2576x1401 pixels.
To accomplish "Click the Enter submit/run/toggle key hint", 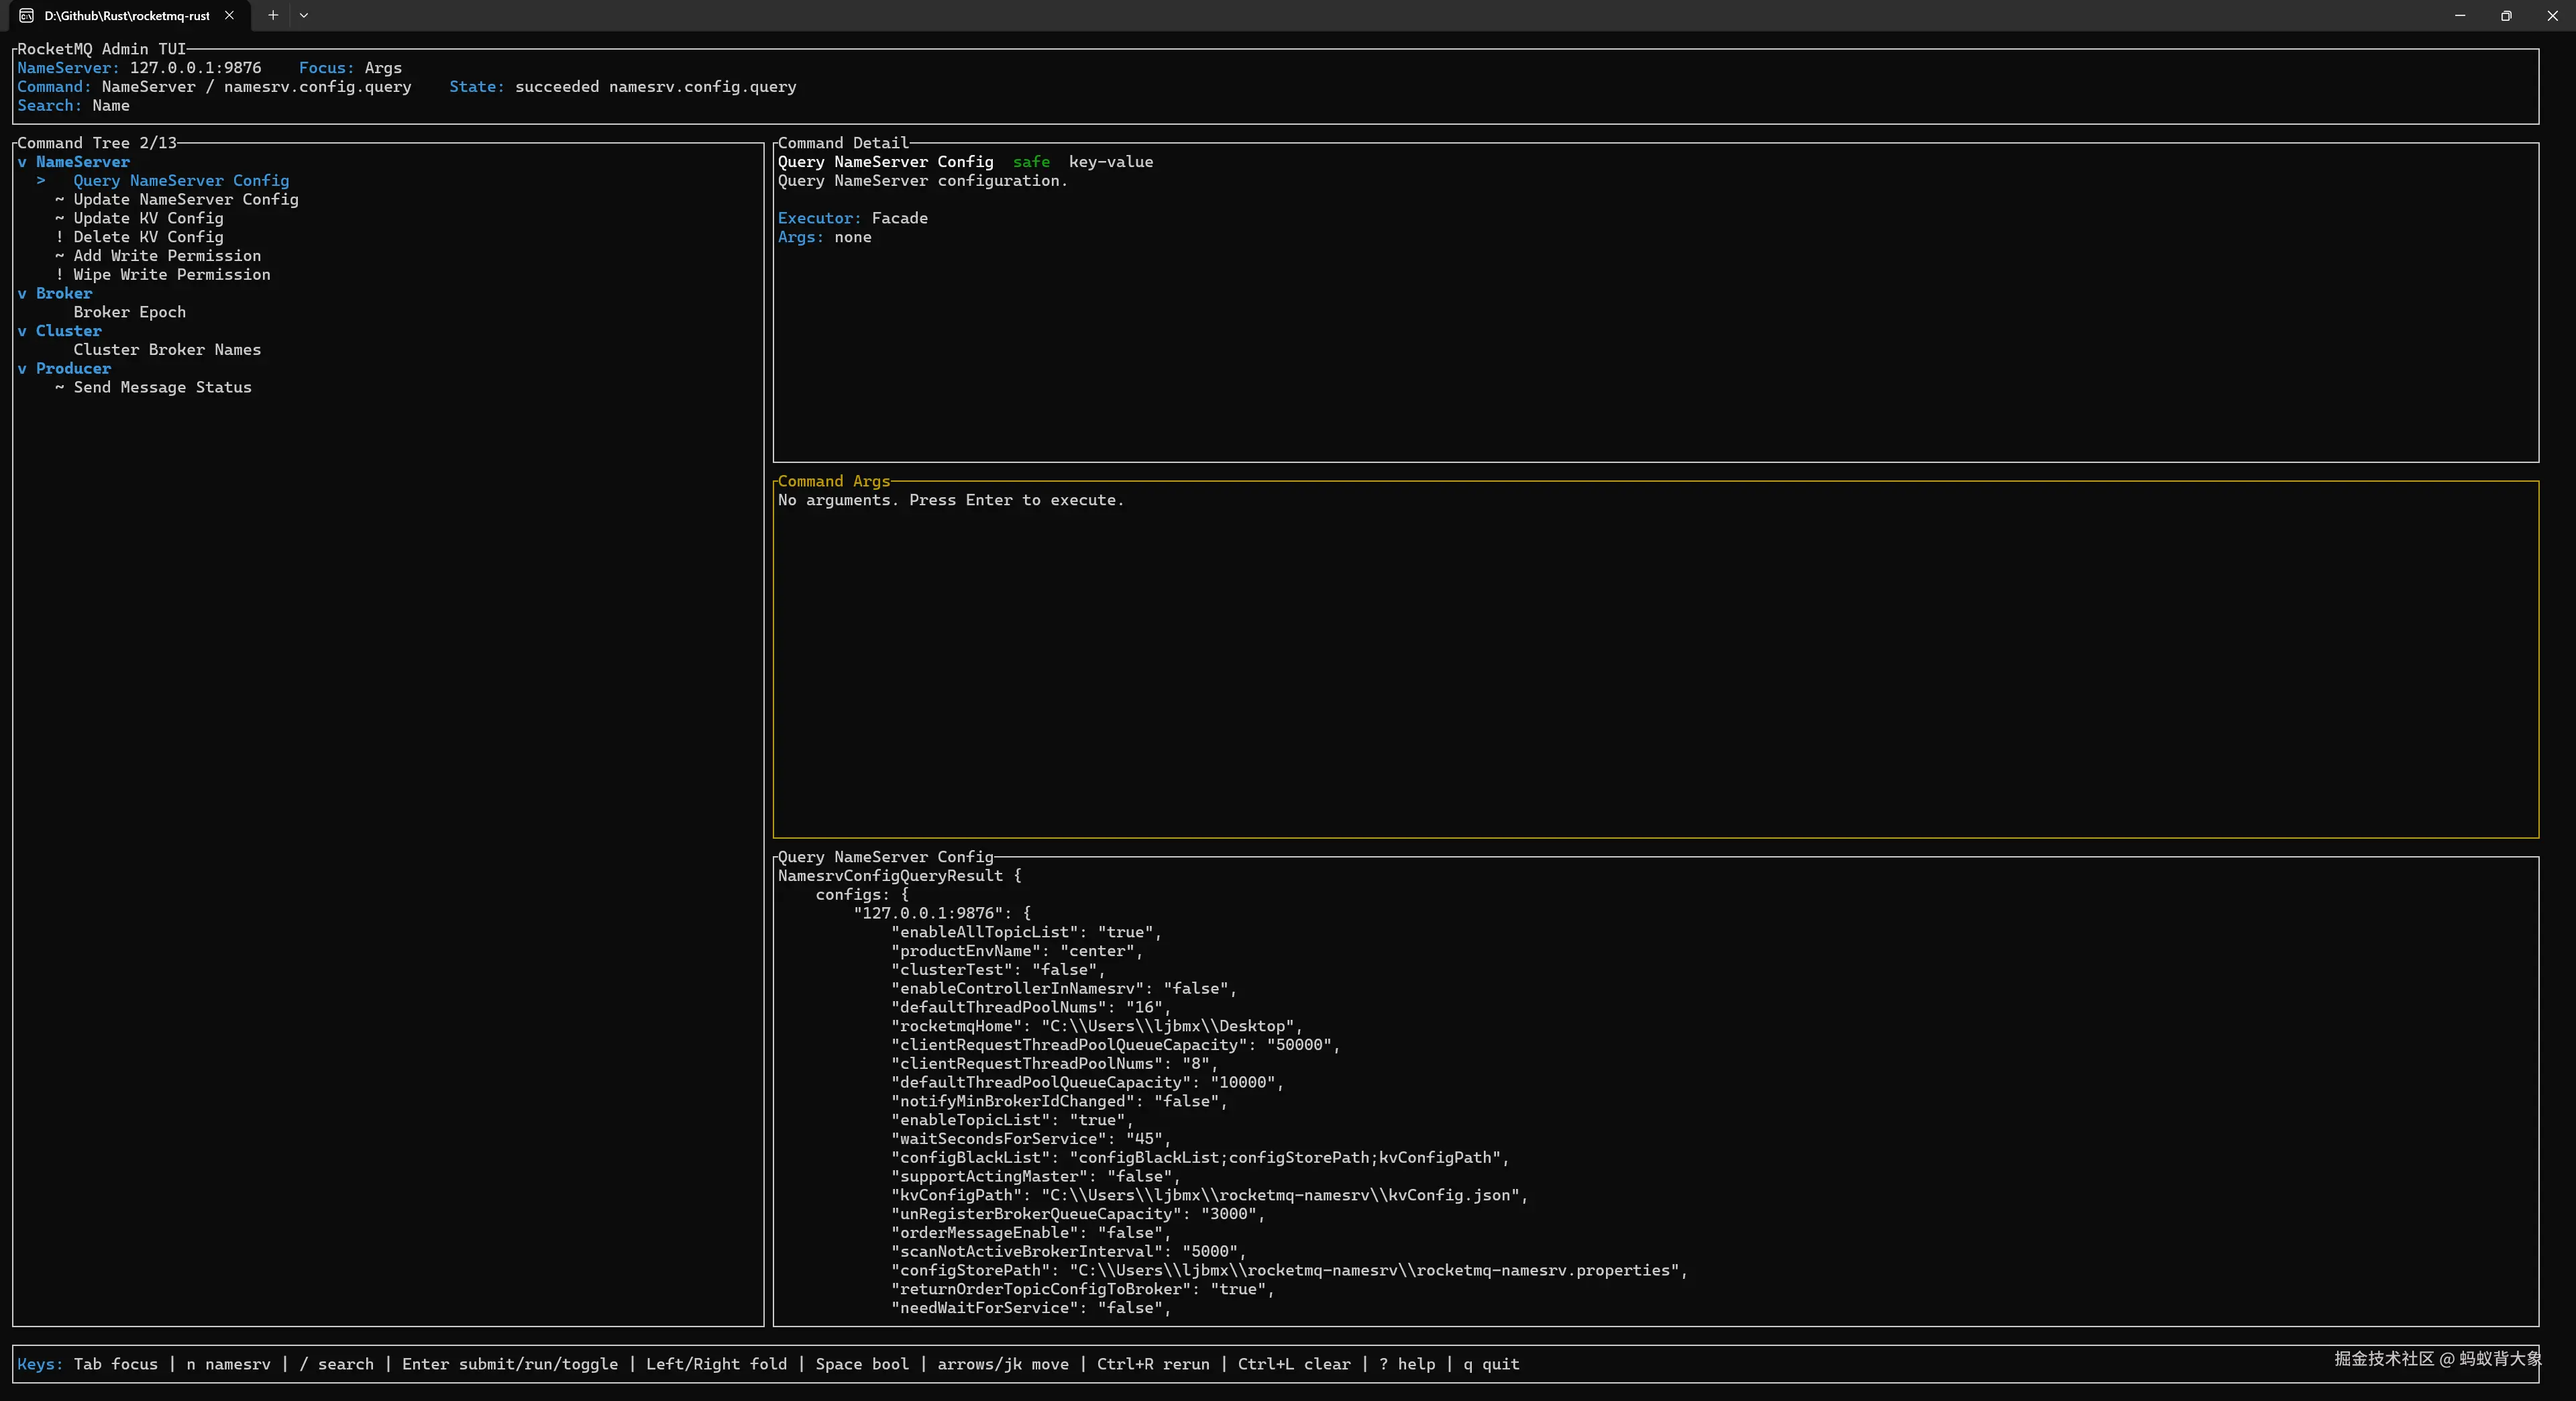I will [x=510, y=1364].
